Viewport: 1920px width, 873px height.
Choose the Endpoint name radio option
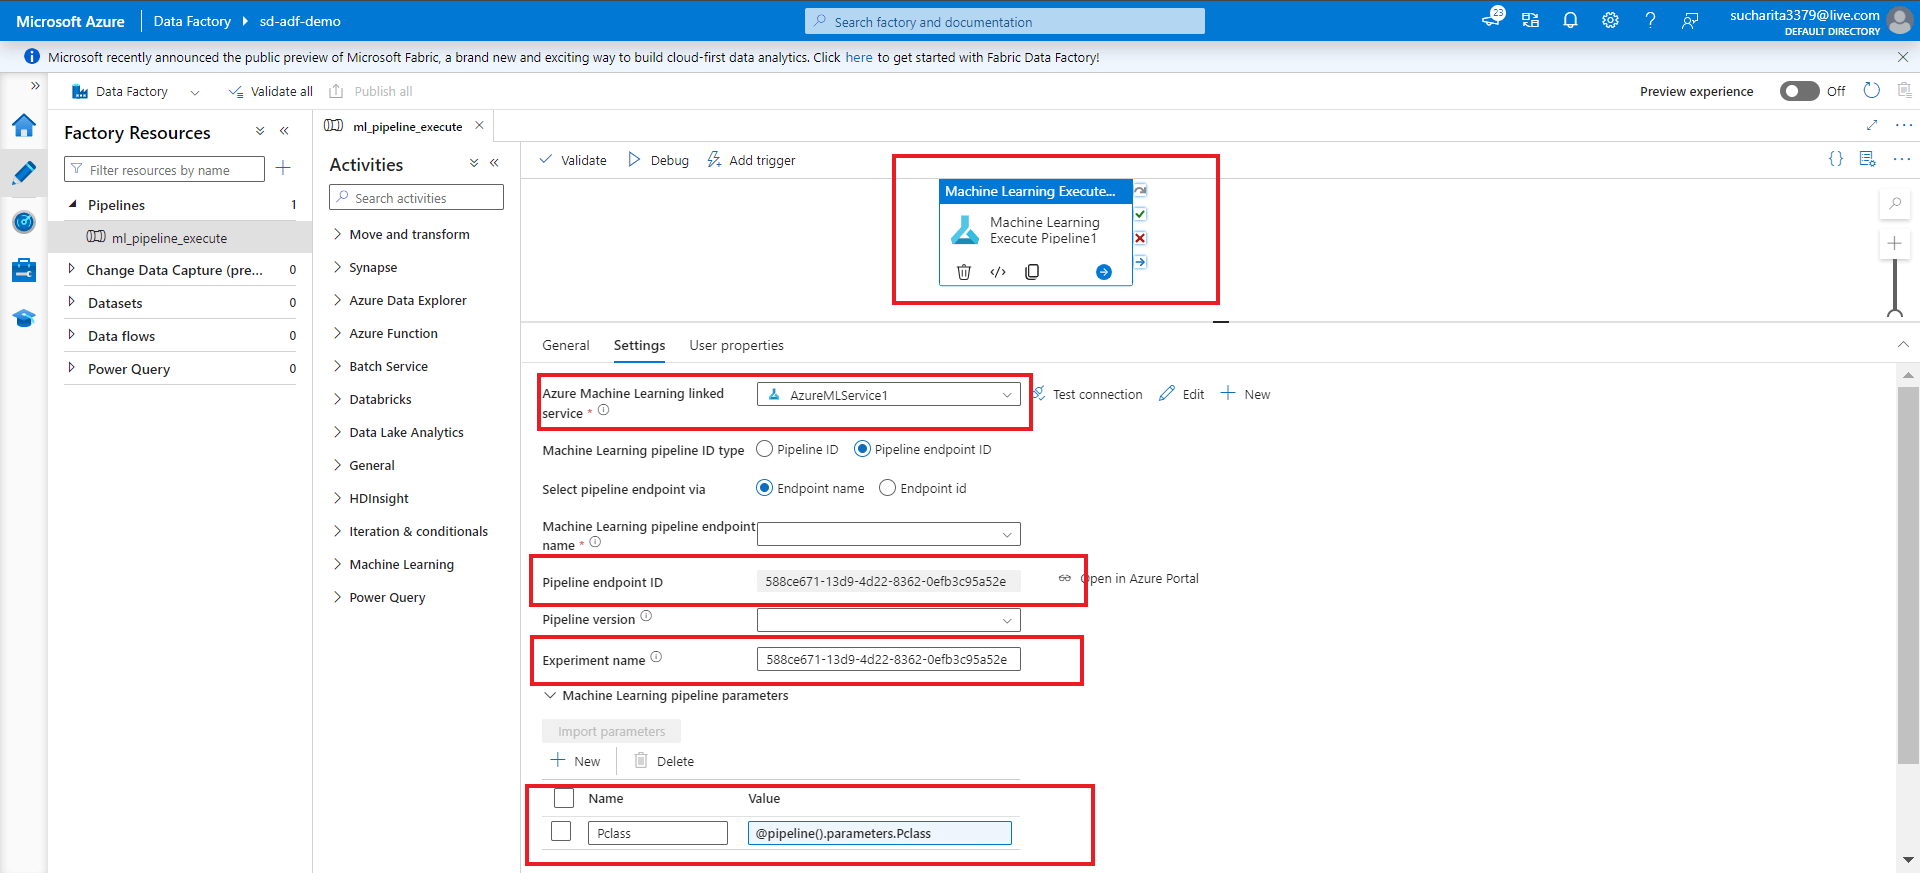pyautogui.click(x=765, y=488)
